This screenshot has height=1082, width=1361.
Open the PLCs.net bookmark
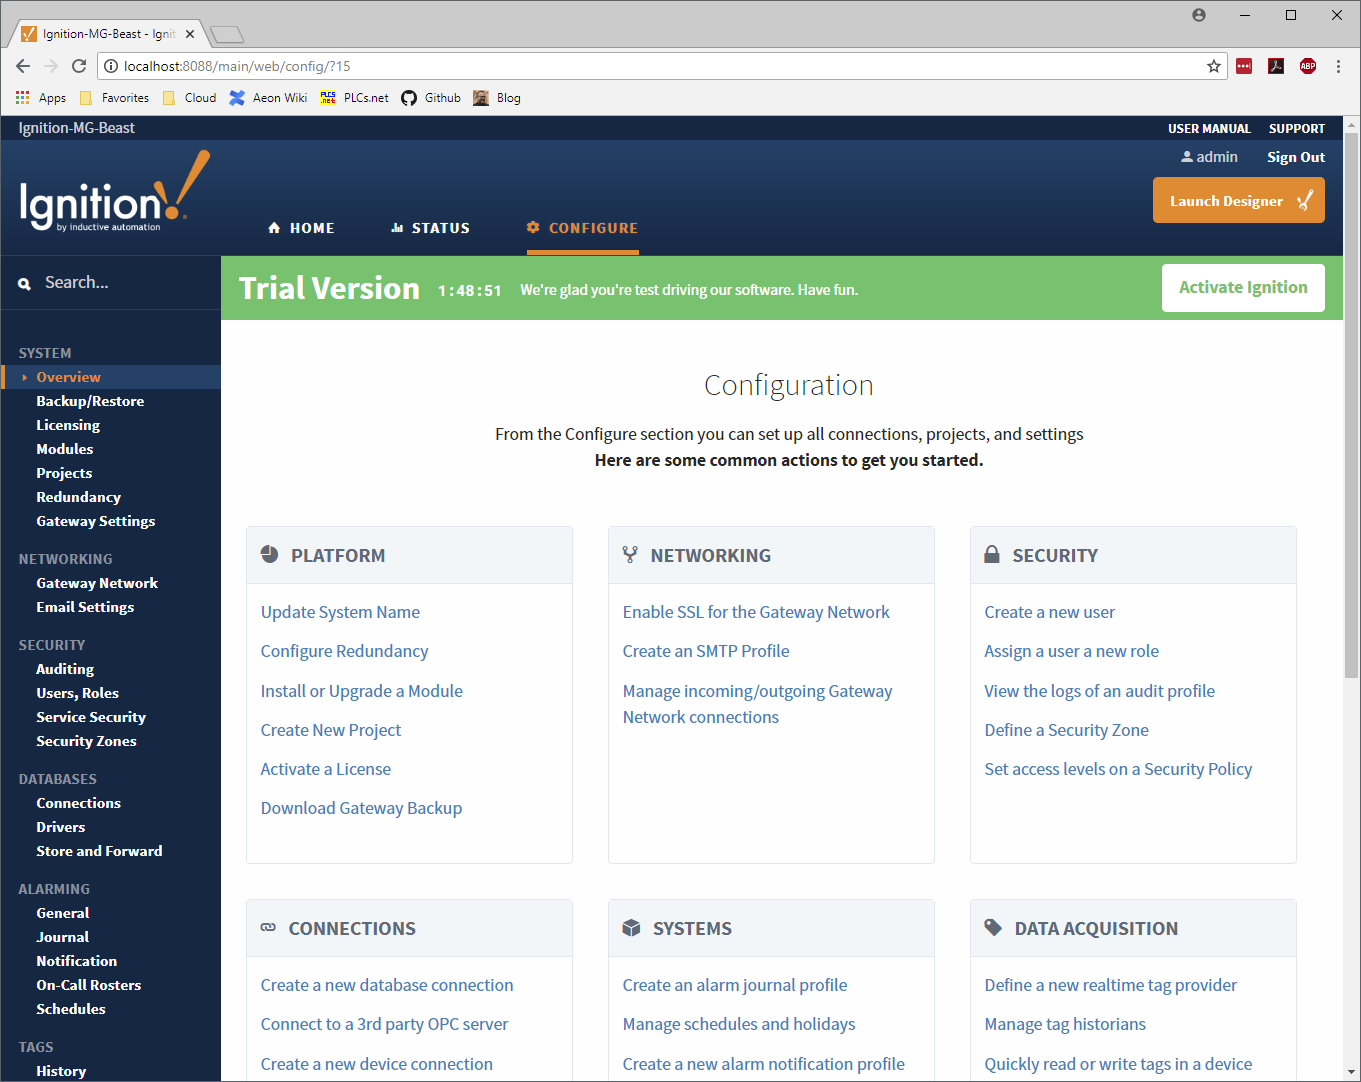pyautogui.click(x=354, y=98)
